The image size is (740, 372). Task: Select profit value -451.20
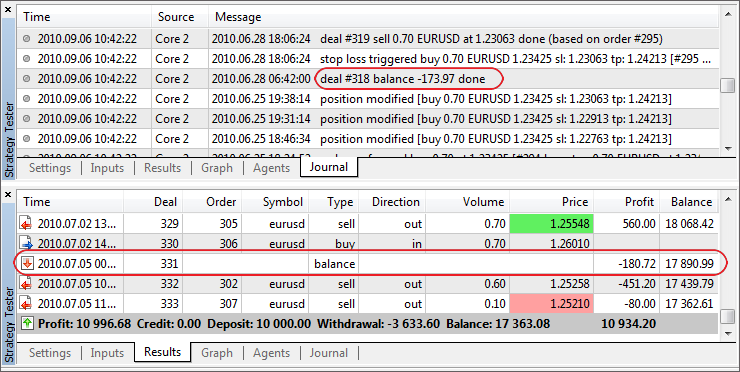637,284
